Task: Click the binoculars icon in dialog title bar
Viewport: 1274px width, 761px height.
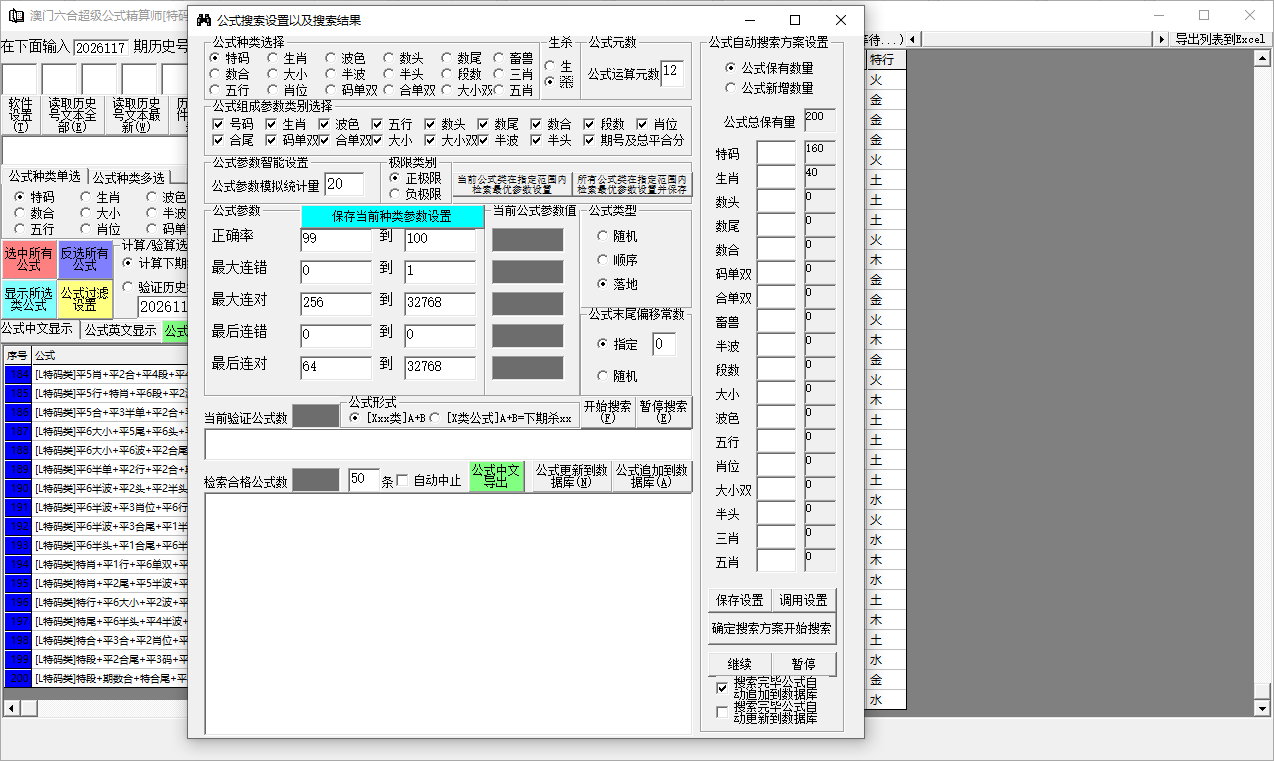Action: pyautogui.click(x=204, y=20)
